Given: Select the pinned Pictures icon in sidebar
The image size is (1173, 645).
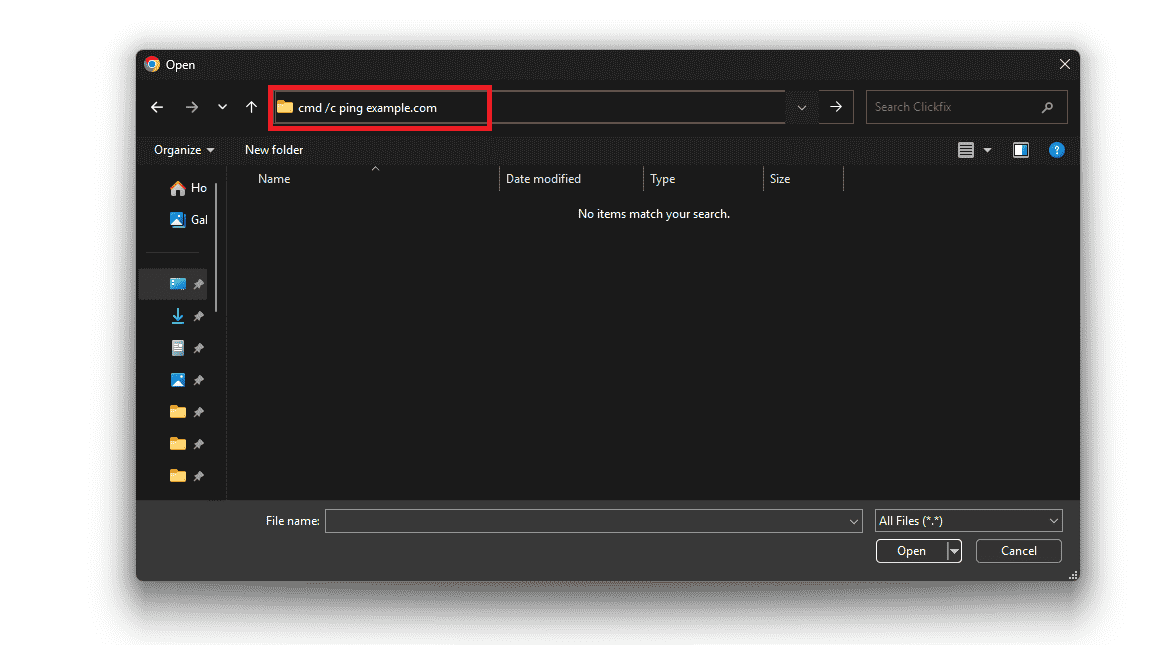Looking at the screenshot, I should click(177, 380).
